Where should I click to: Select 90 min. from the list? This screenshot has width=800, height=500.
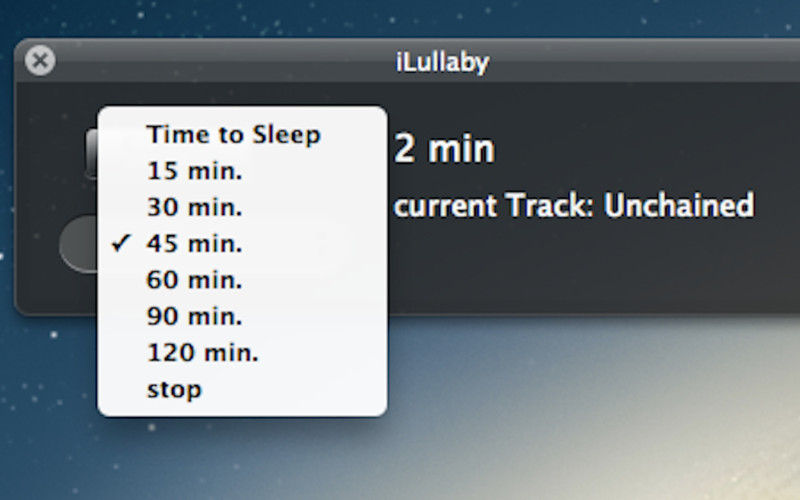[242, 316]
